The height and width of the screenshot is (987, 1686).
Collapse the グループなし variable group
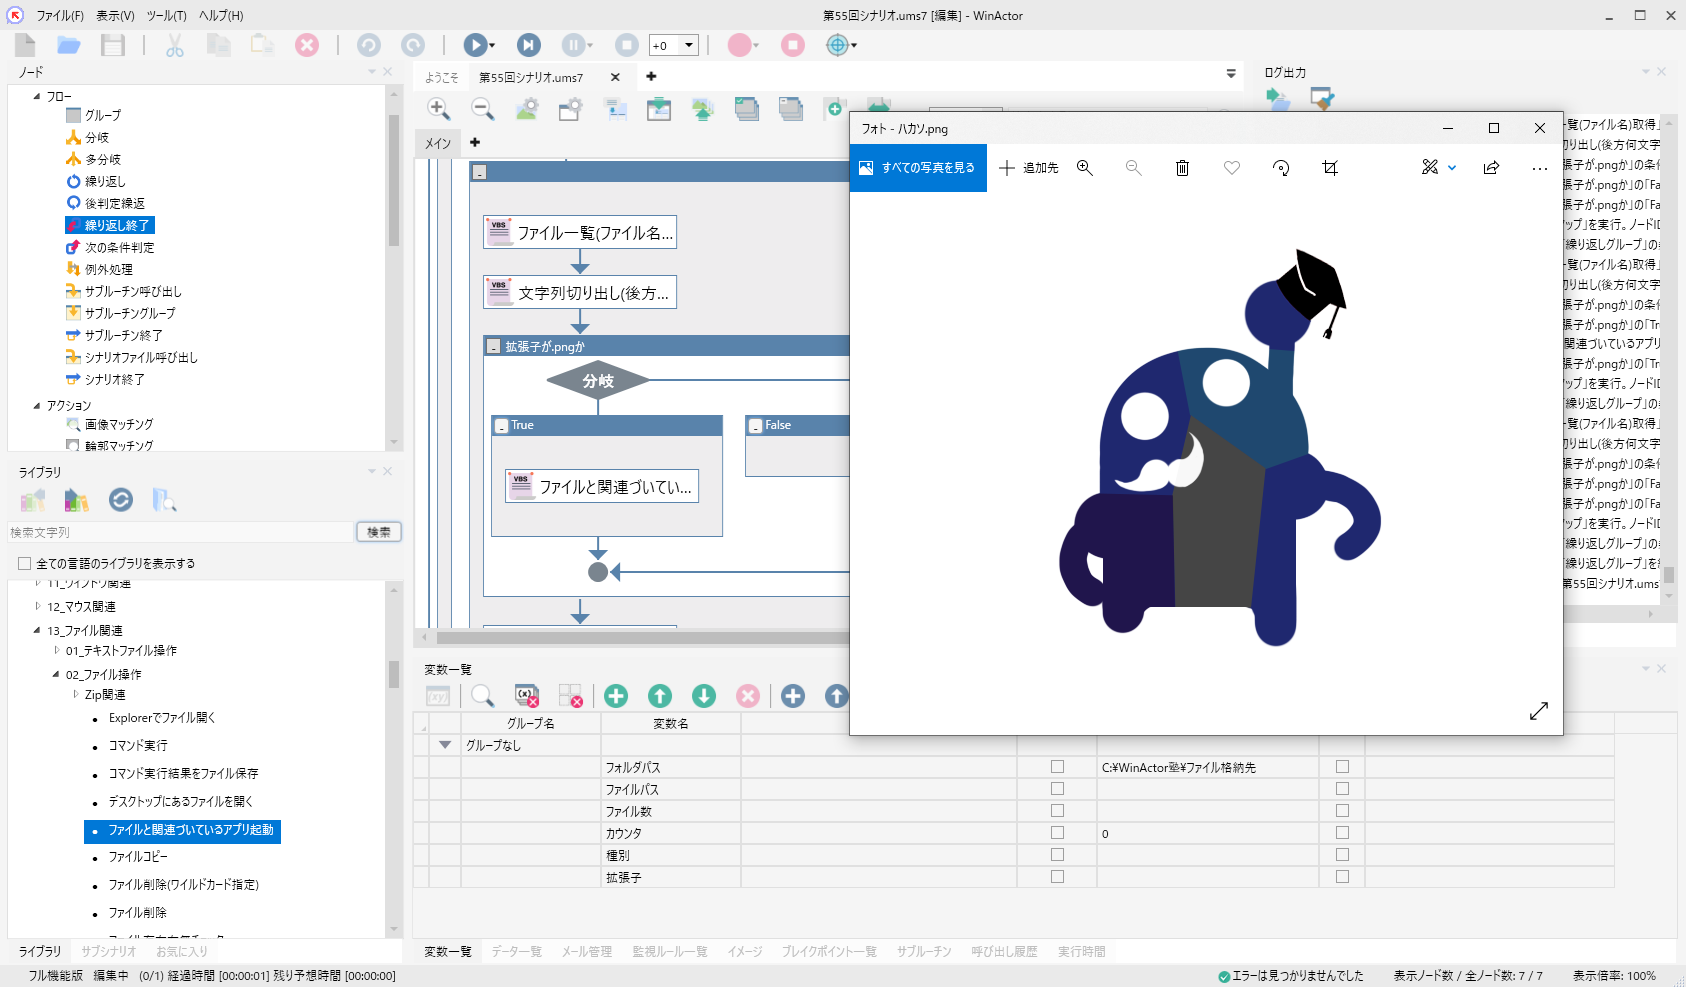445,745
